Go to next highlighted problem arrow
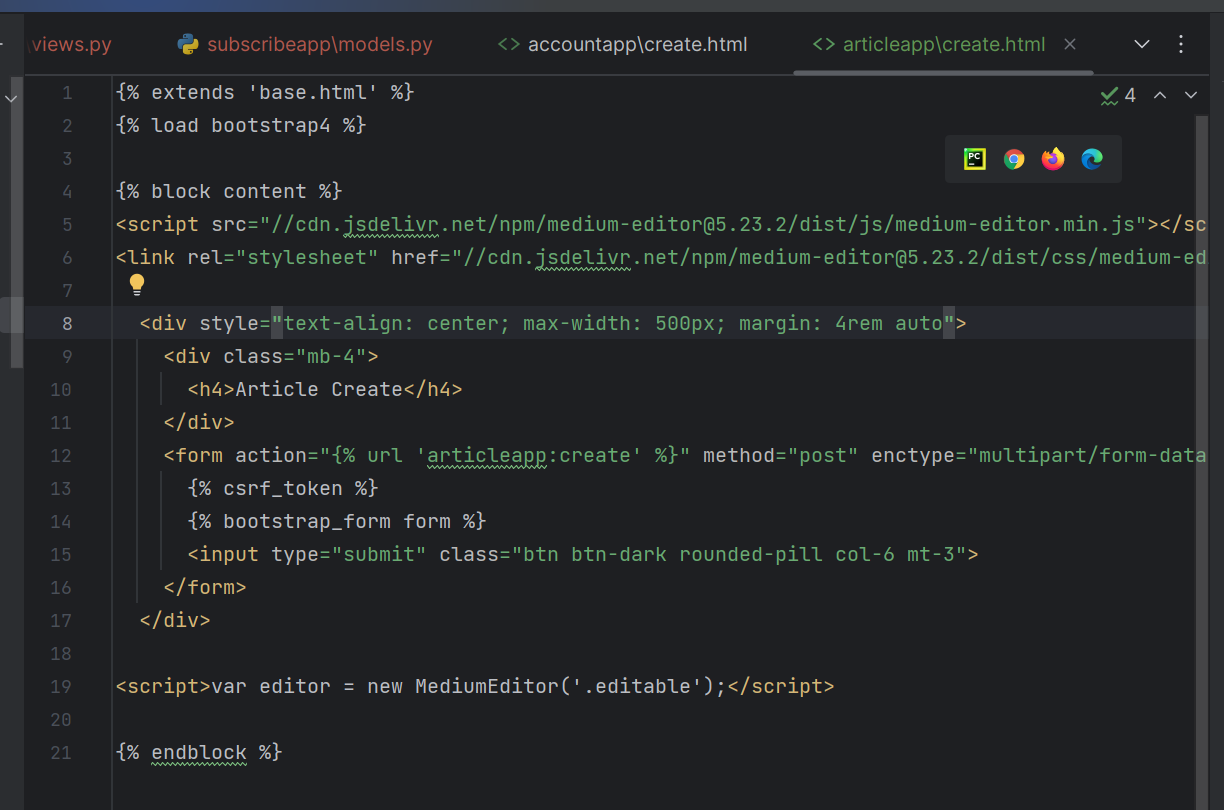This screenshot has width=1224, height=810. [1191, 95]
